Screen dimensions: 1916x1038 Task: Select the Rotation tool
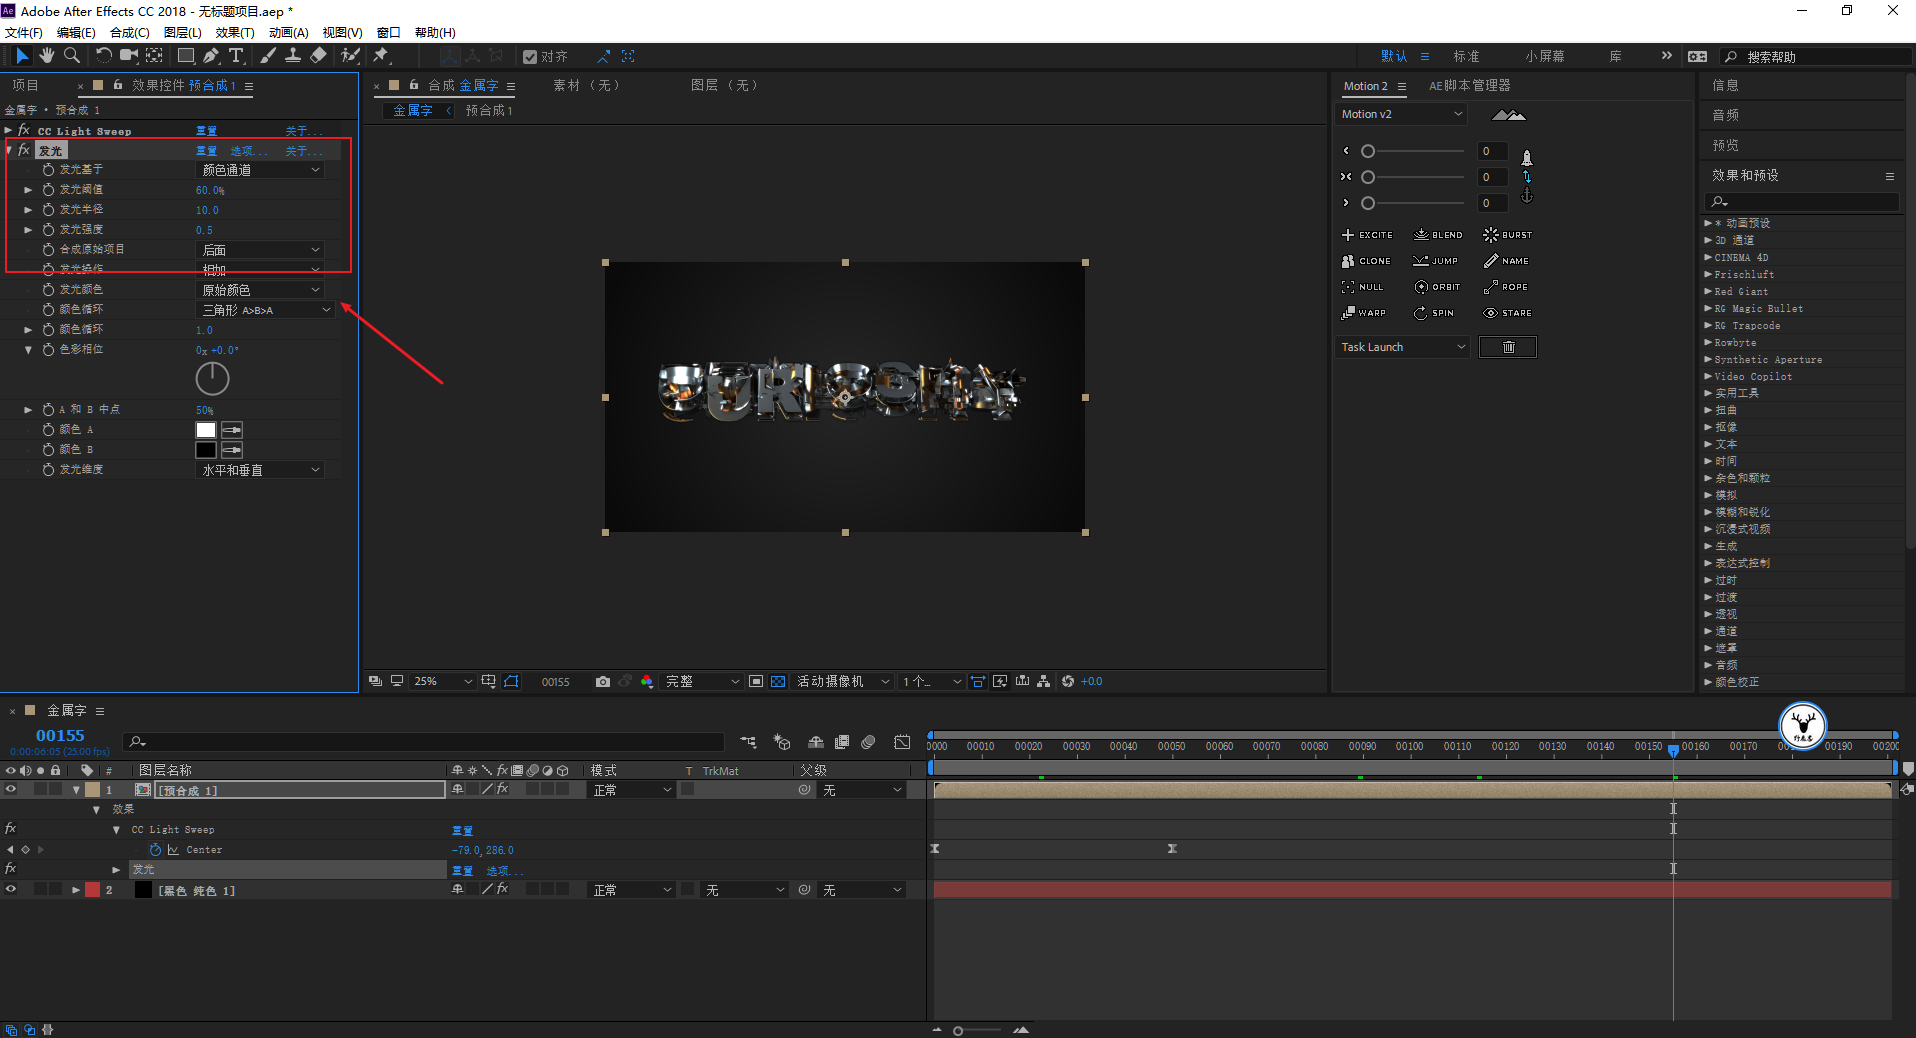tap(103, 56)
